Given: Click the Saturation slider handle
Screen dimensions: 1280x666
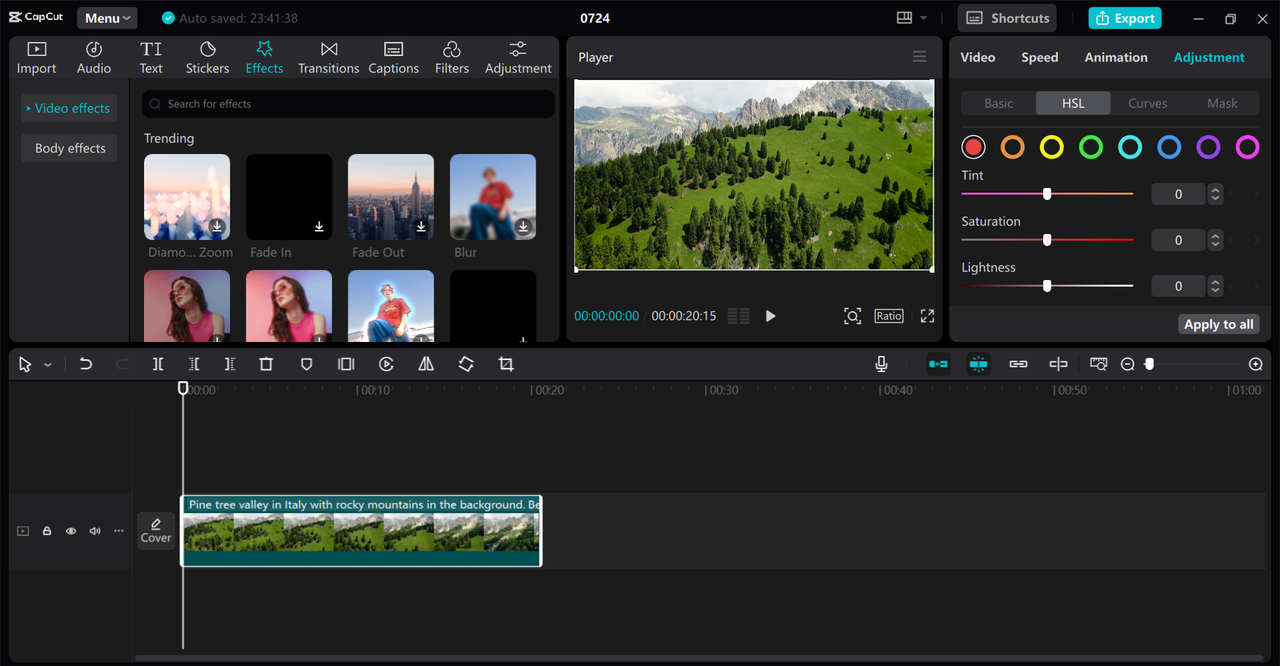Looking at the screenshot, I should pos(1047,240).
